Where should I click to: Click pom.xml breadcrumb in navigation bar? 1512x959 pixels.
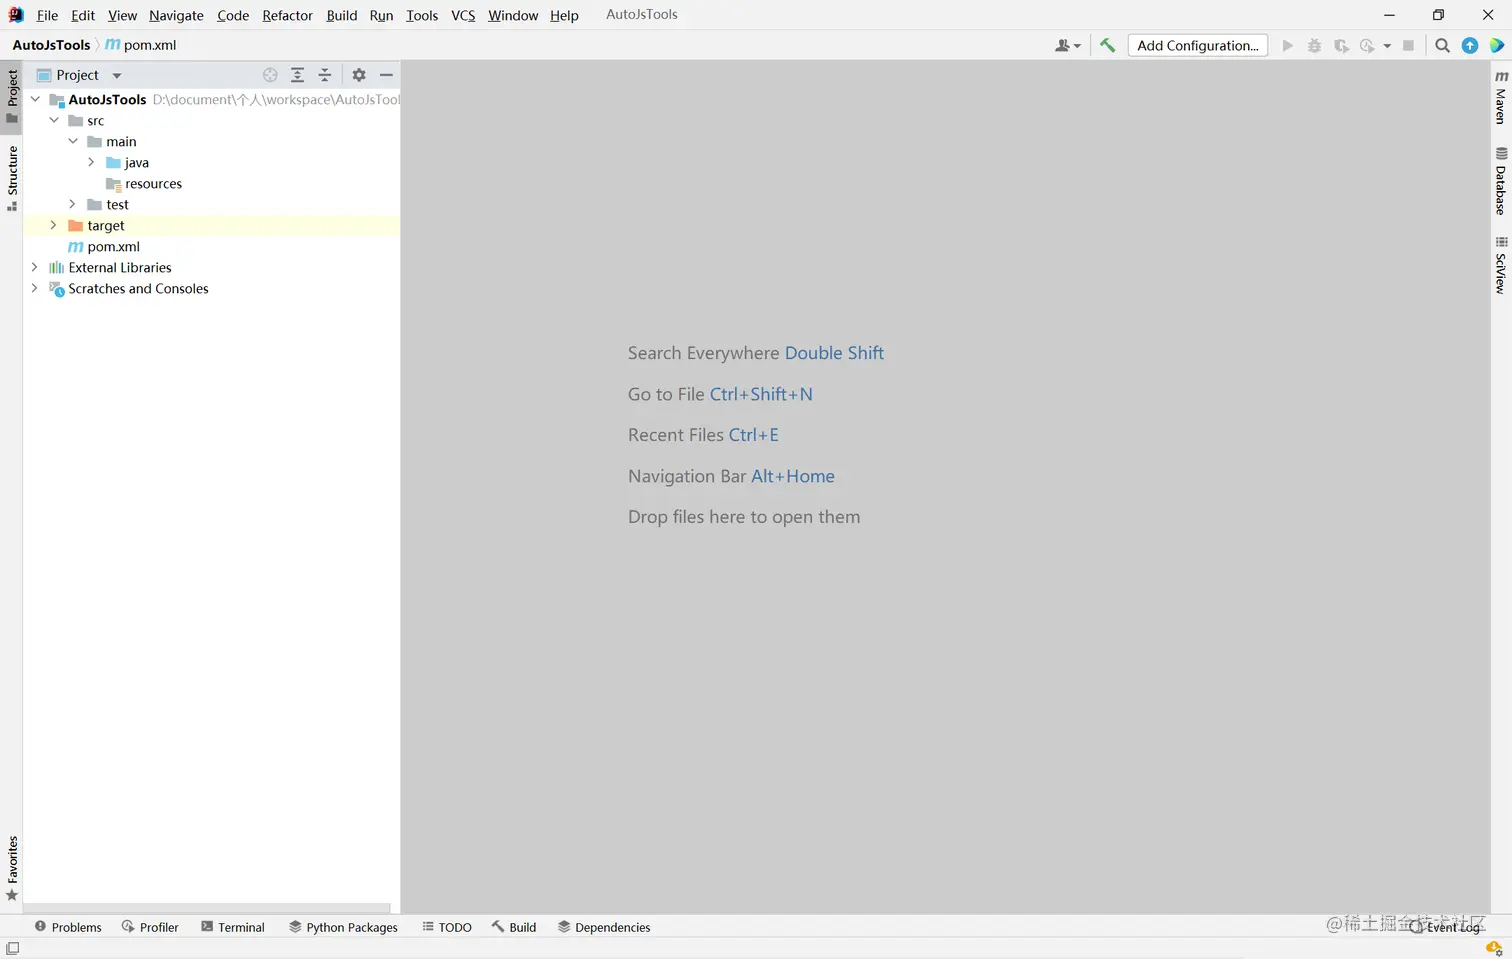[141, 45]
